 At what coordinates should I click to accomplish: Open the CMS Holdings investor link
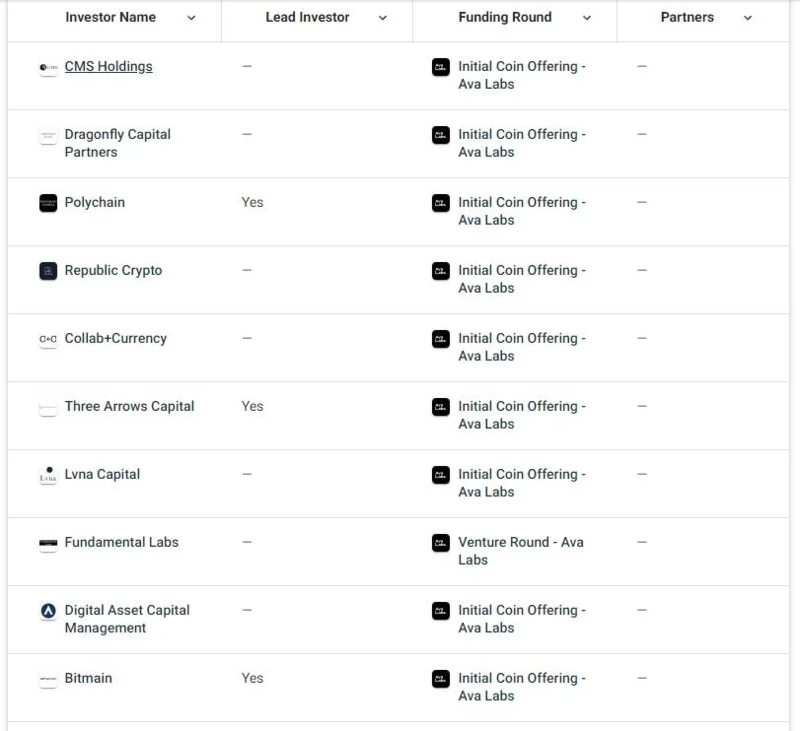(109, 67)
